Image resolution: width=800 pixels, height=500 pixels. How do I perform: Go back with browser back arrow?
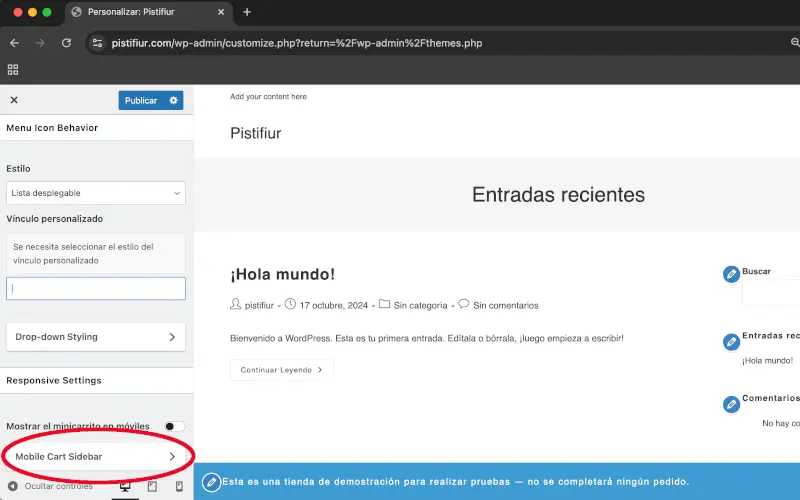pyautogui.click(x=14, y=43)
